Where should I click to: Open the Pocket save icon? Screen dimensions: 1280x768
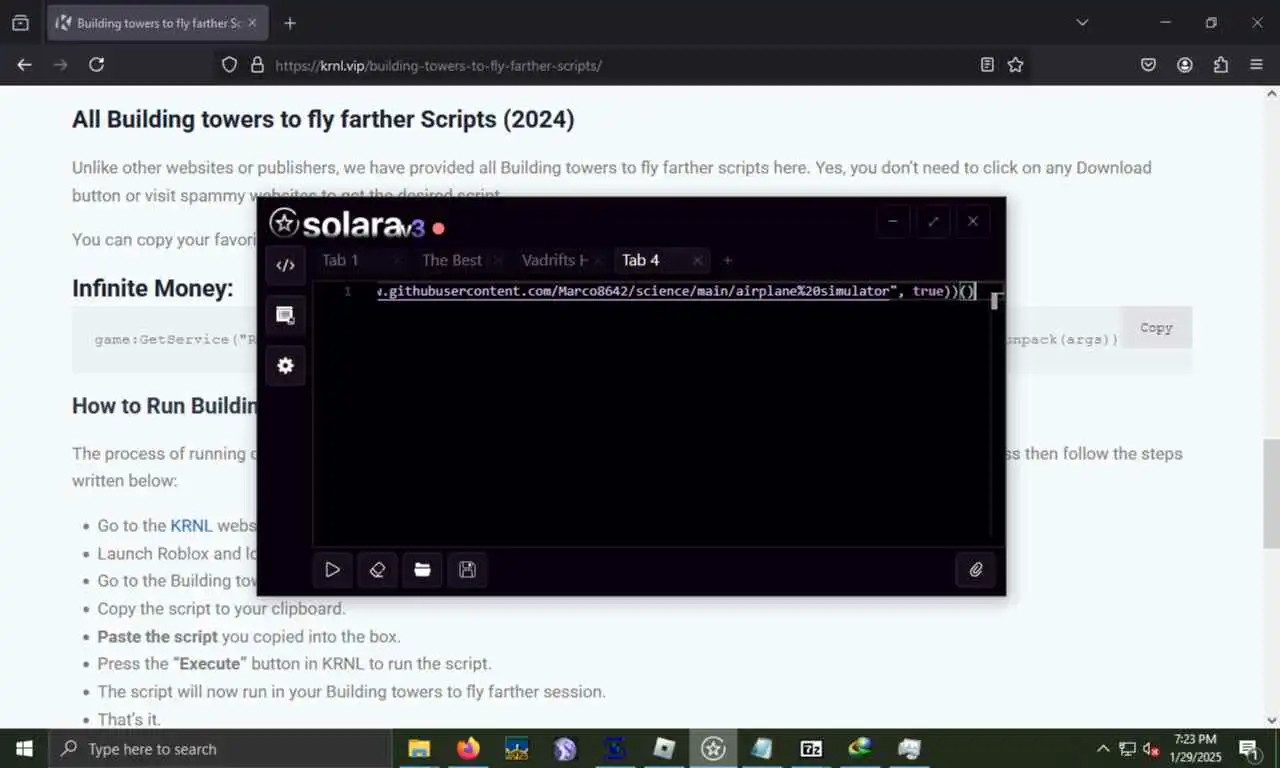[1149, 65]
